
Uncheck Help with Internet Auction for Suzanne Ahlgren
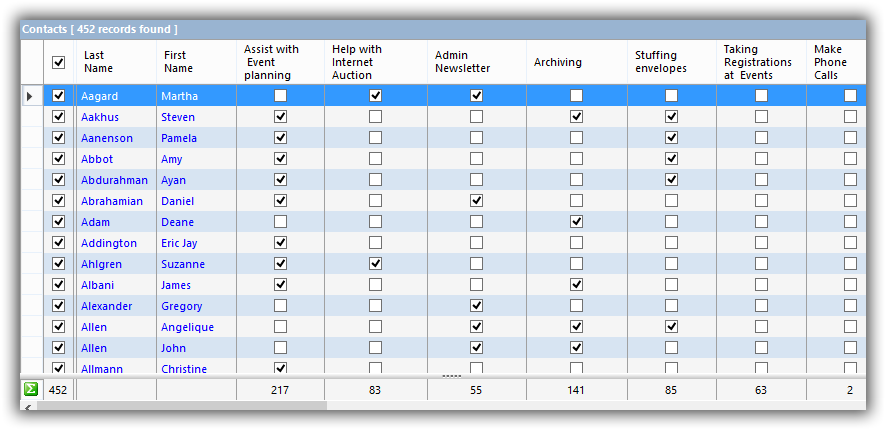click(375, 264)
